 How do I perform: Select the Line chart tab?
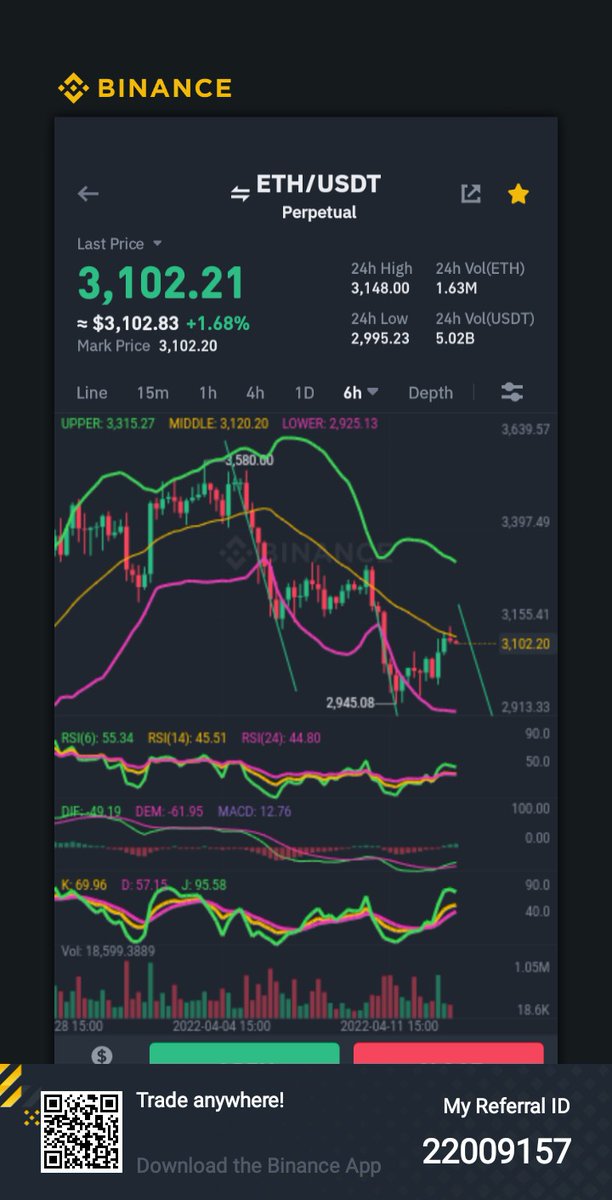(92, 392)
